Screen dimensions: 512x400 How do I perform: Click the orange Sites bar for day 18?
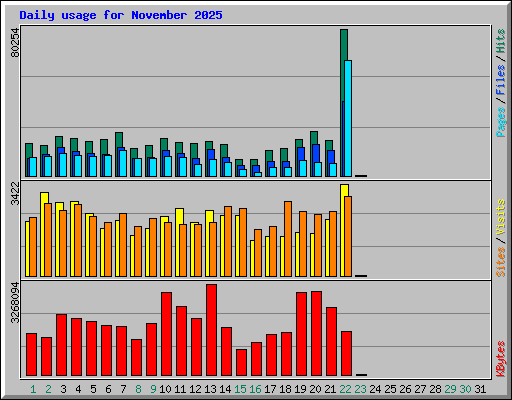coord(288,239)
